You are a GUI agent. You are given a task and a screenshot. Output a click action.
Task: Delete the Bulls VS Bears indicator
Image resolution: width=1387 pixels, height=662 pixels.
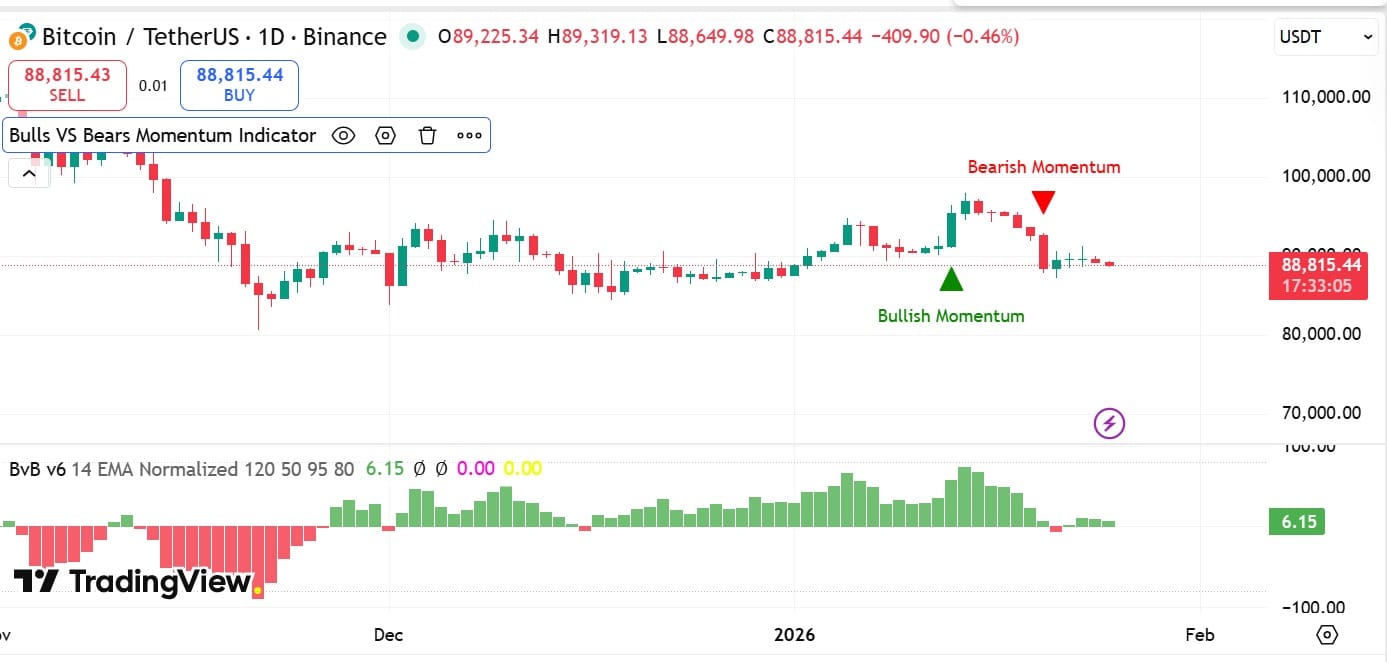point(427,135)
